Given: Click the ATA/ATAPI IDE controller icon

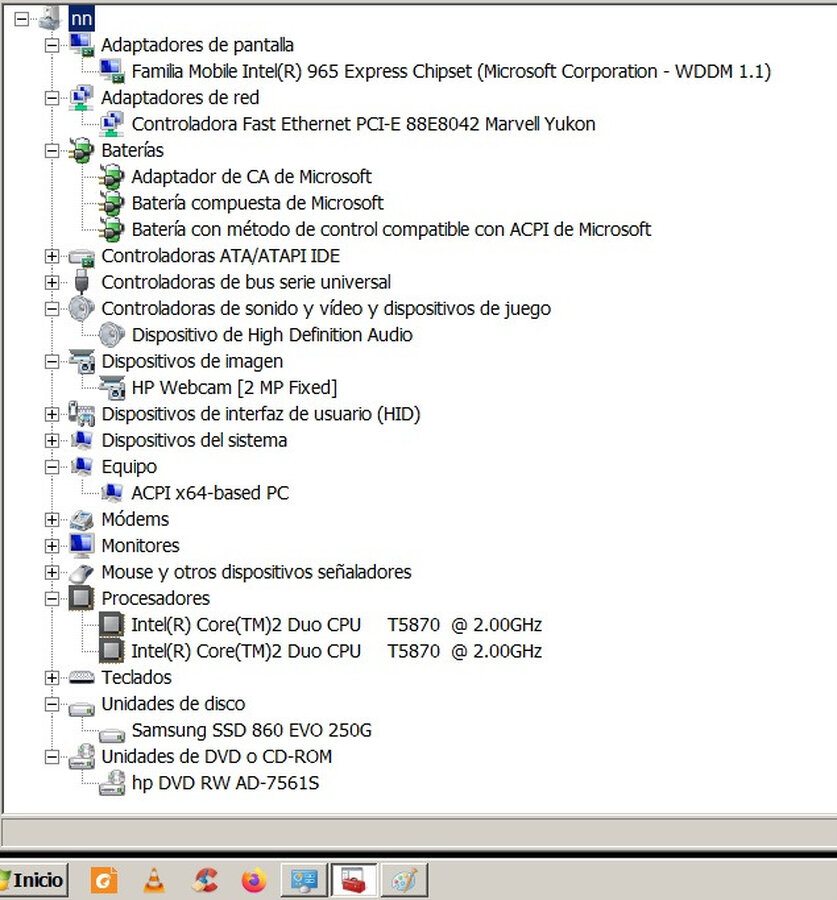Looking at the screenshot, I should [82, 257].
